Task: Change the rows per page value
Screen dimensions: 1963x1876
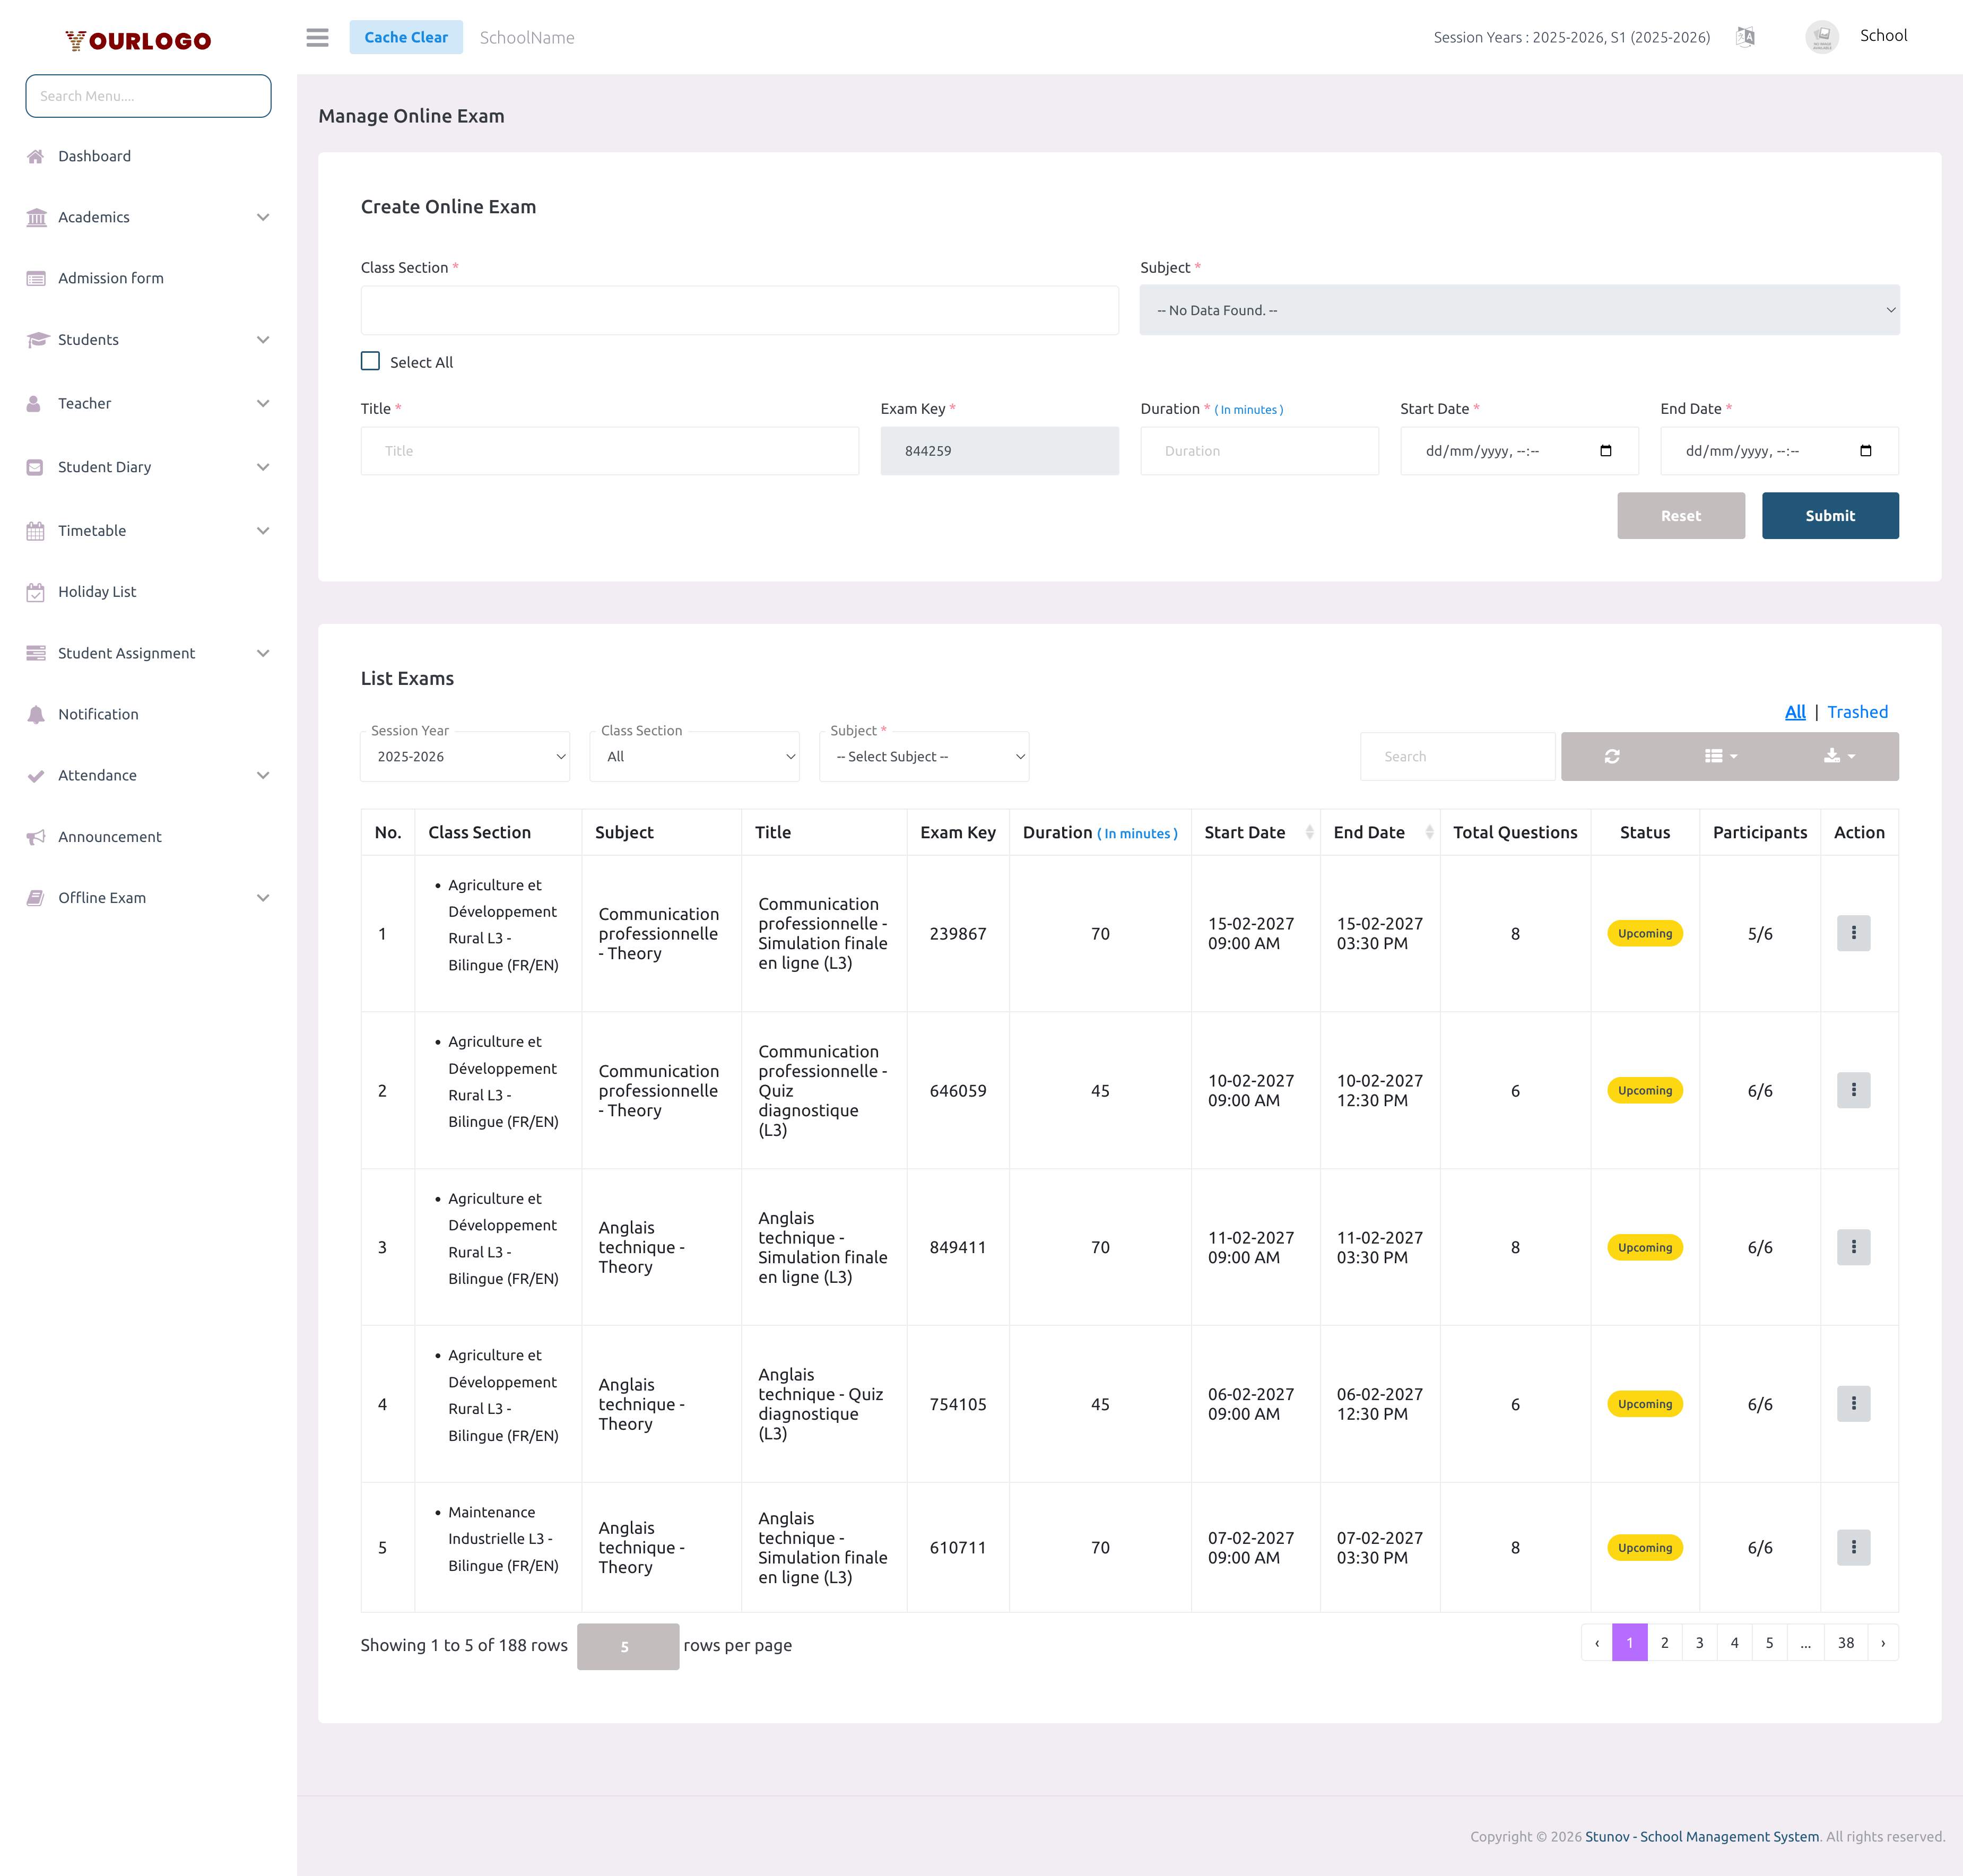Action: tap(628, 1646)
